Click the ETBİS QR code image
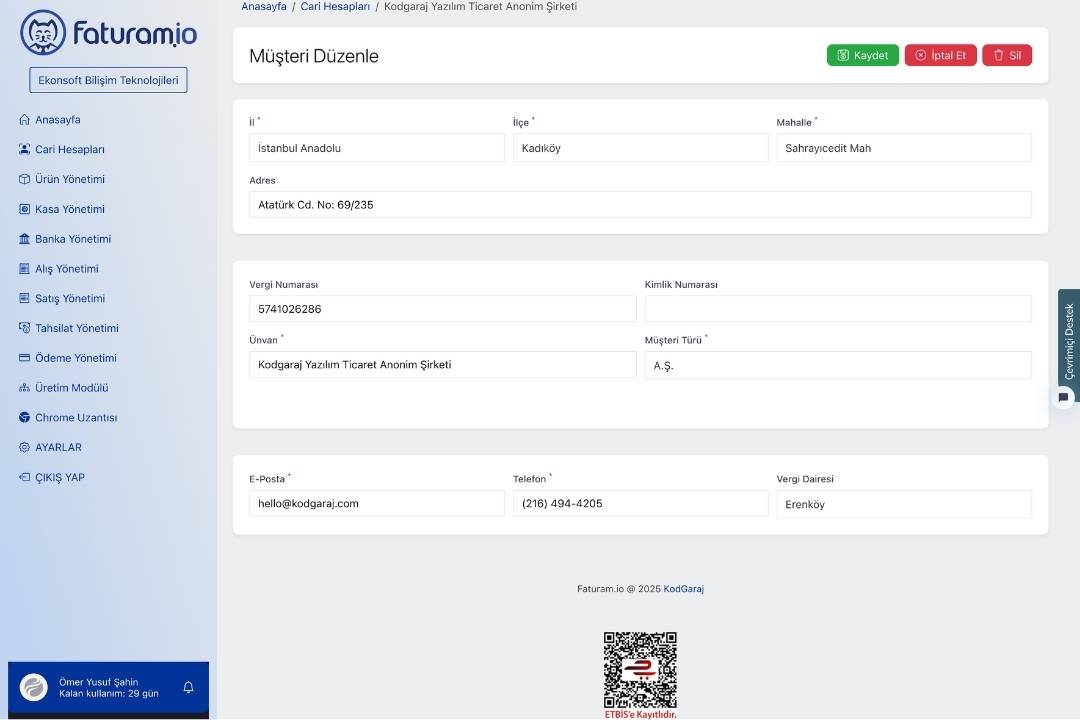This screenshot has height=720, width=1080. point(640,670)
